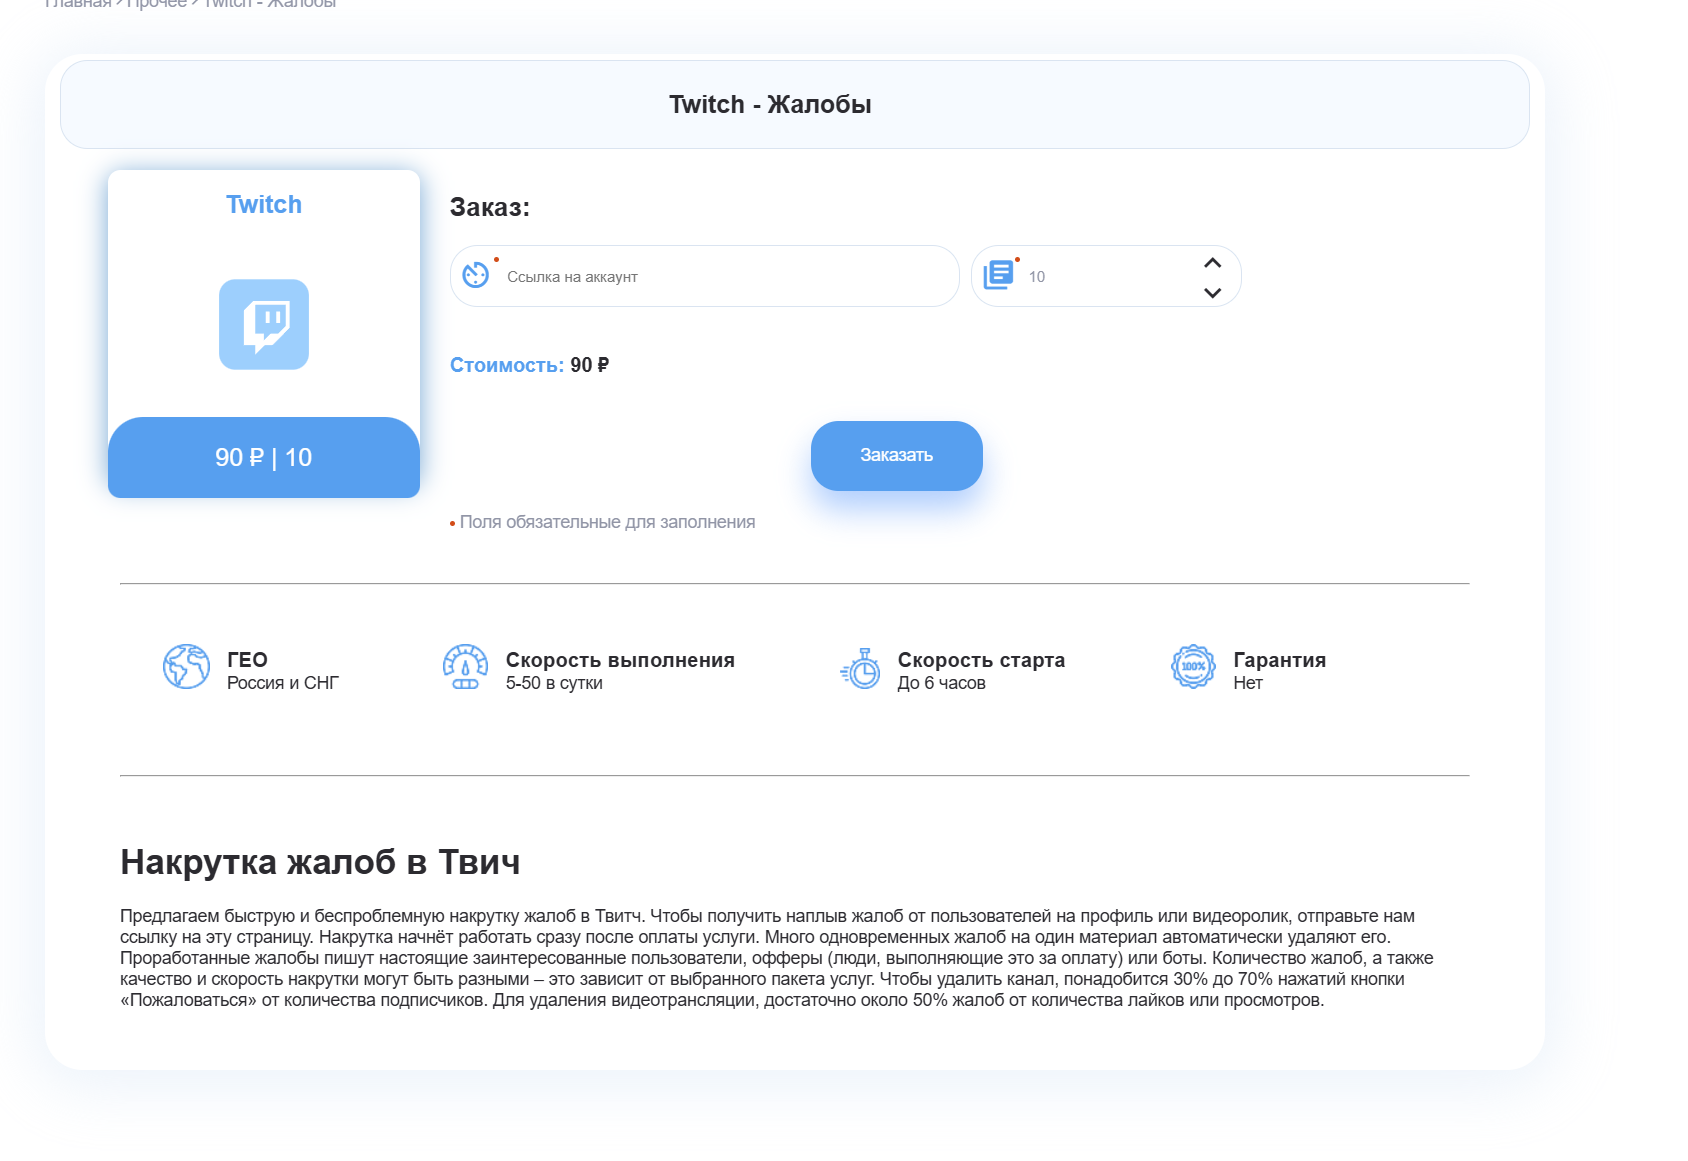Image resolution: width=1688 pixels, height=1161 pixels.
Task: Click the Заказ: heading
Action: (x=490, y=207)
